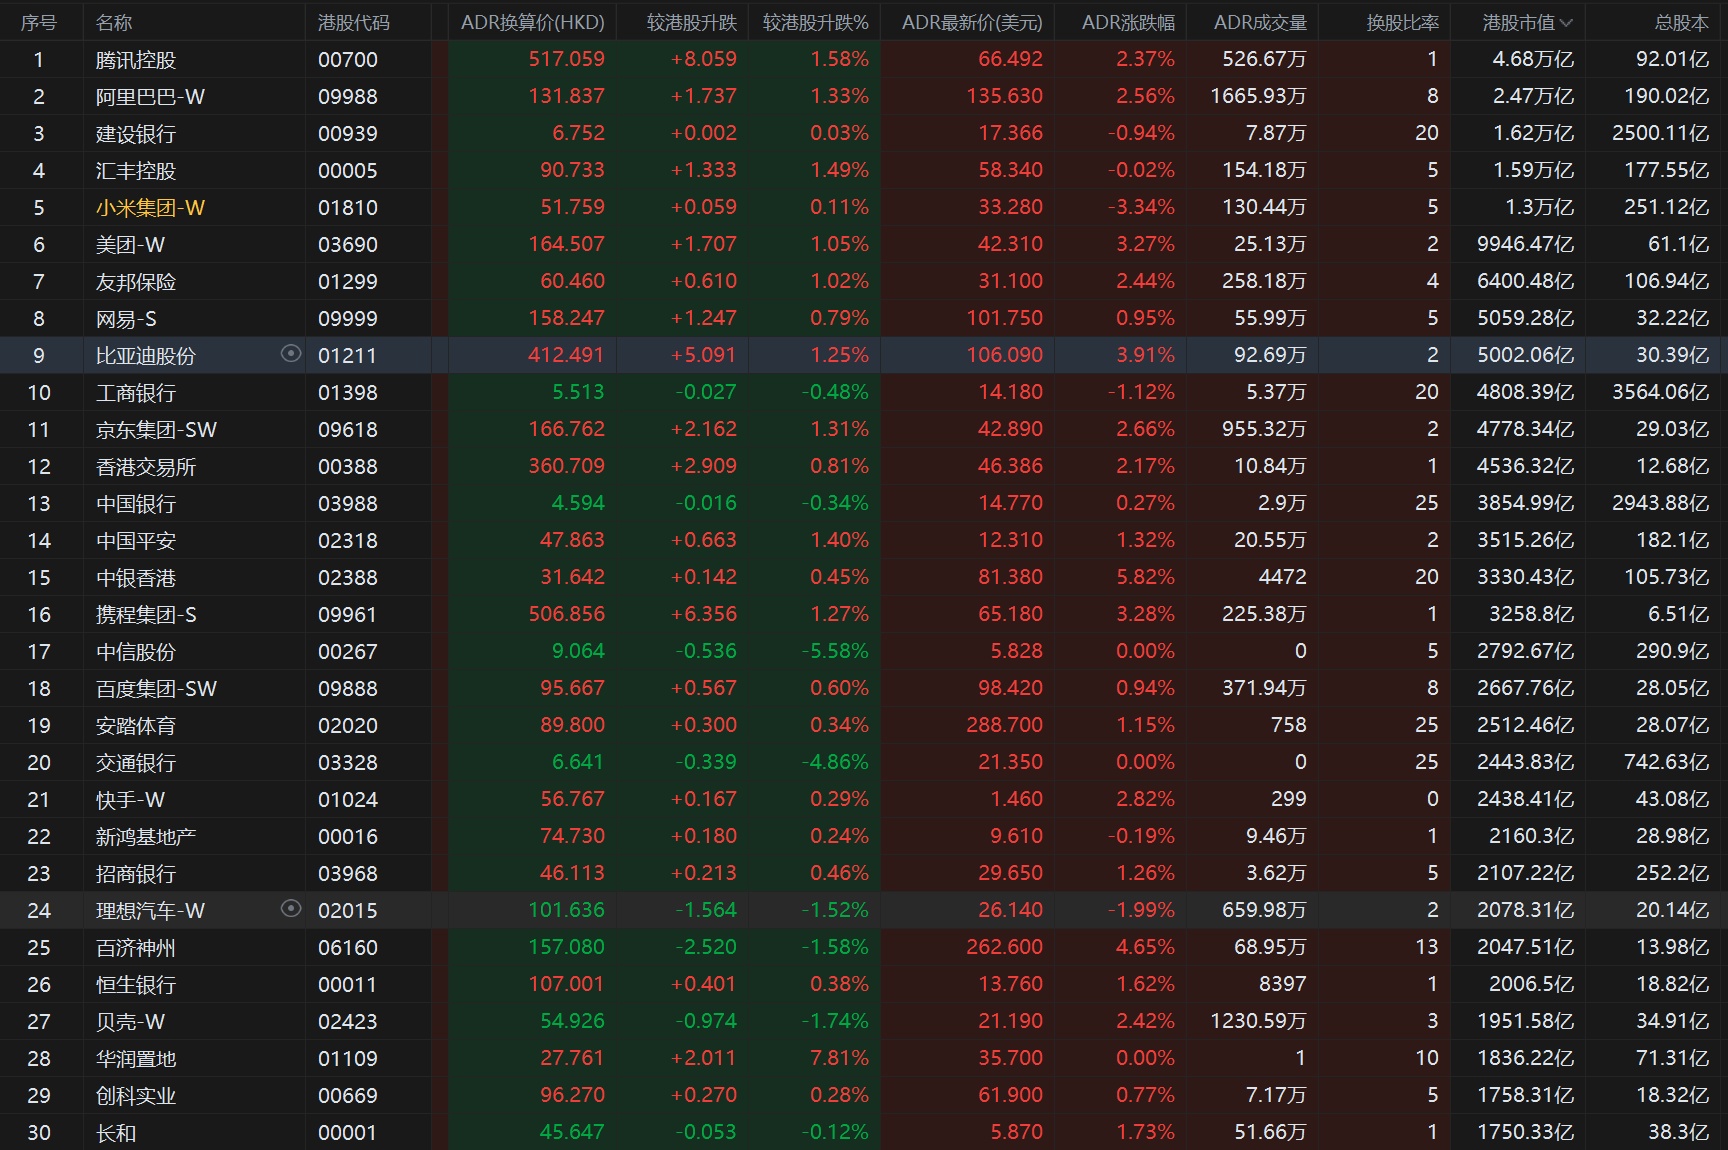Click the discount percentage -5.58%
The image size is (1728, 1150).
[x=835, y=651]
